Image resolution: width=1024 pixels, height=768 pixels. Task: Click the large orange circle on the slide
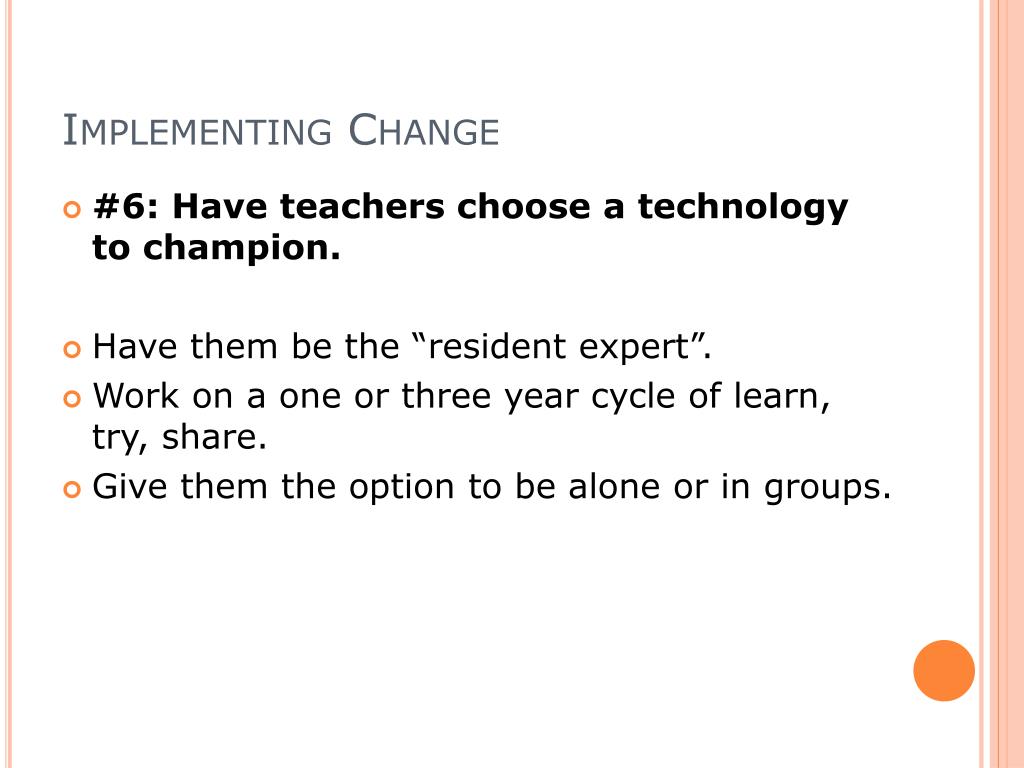pos(943,670)
